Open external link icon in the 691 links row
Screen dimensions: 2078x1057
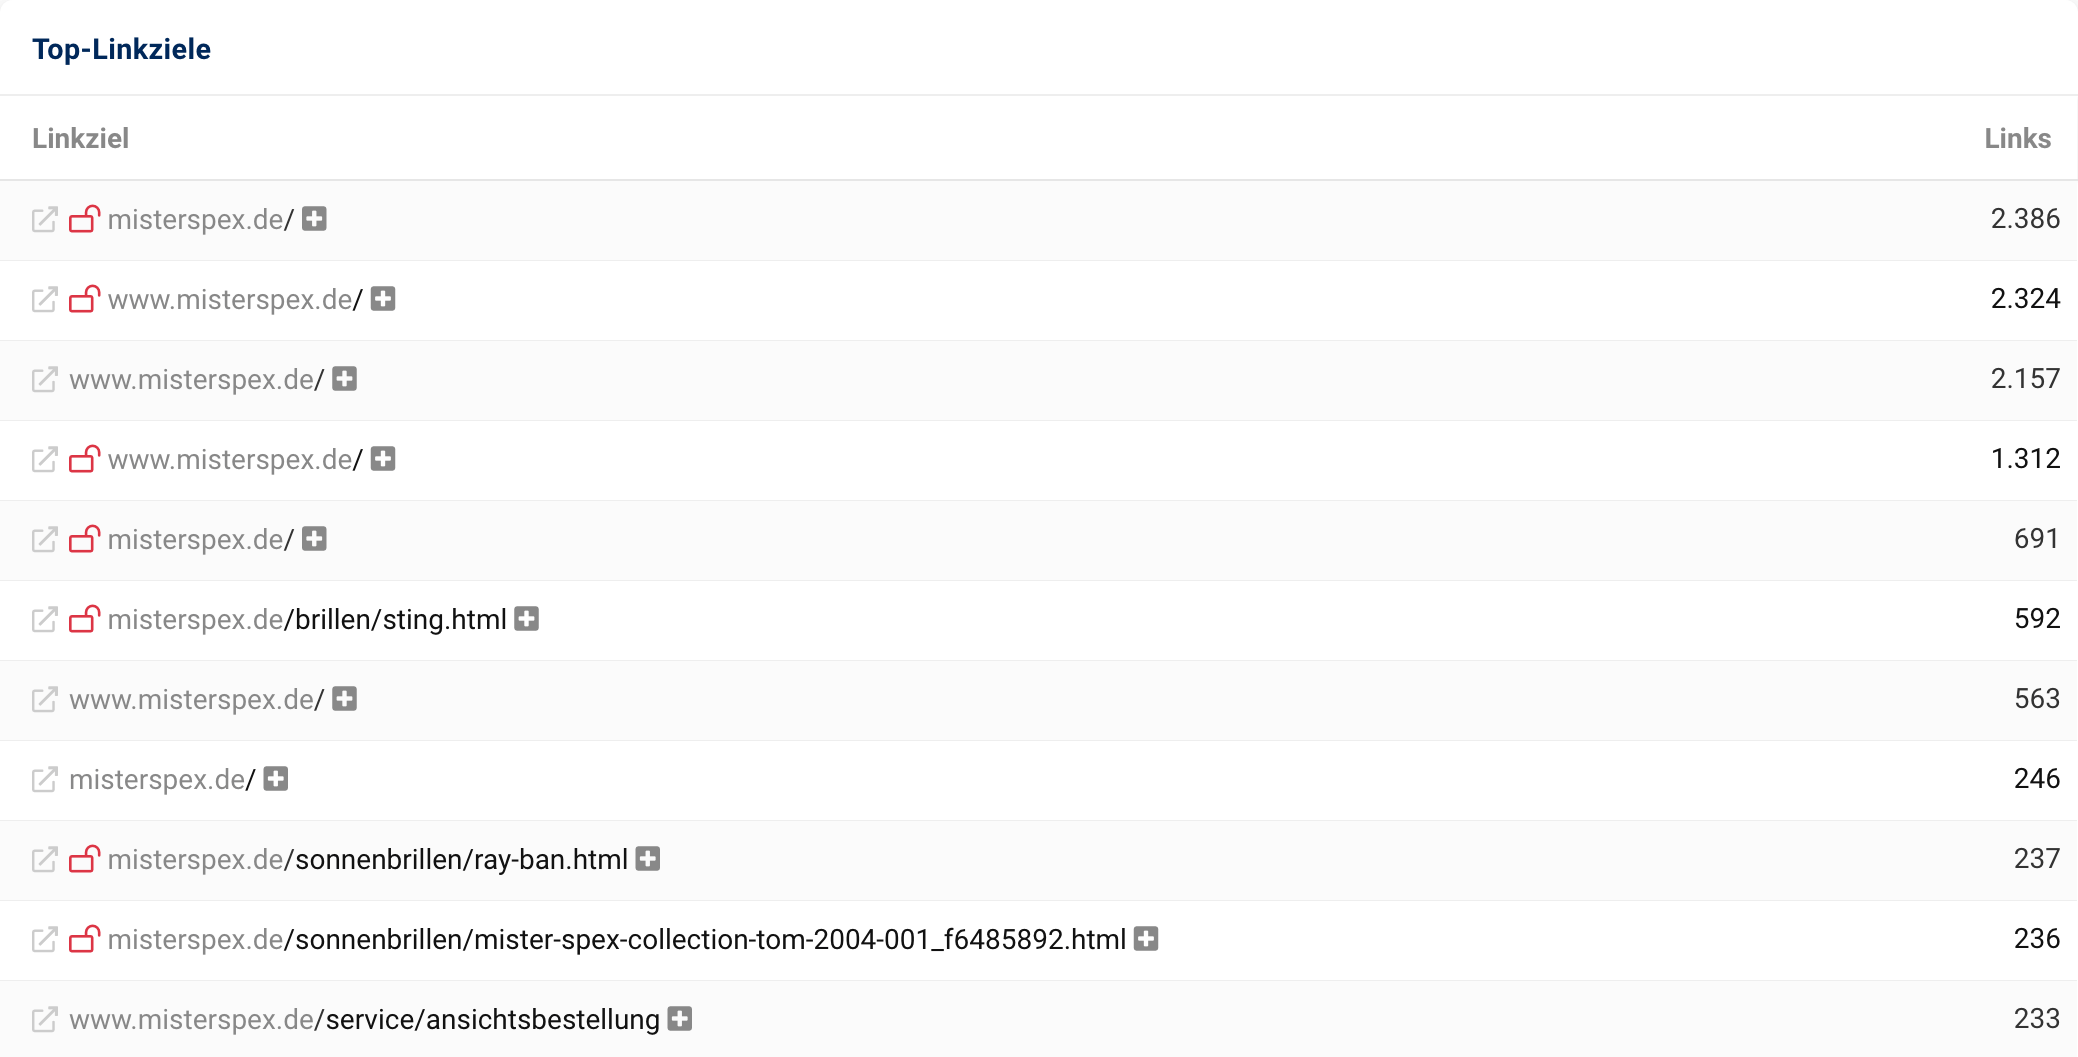click(x=44, y=540)
